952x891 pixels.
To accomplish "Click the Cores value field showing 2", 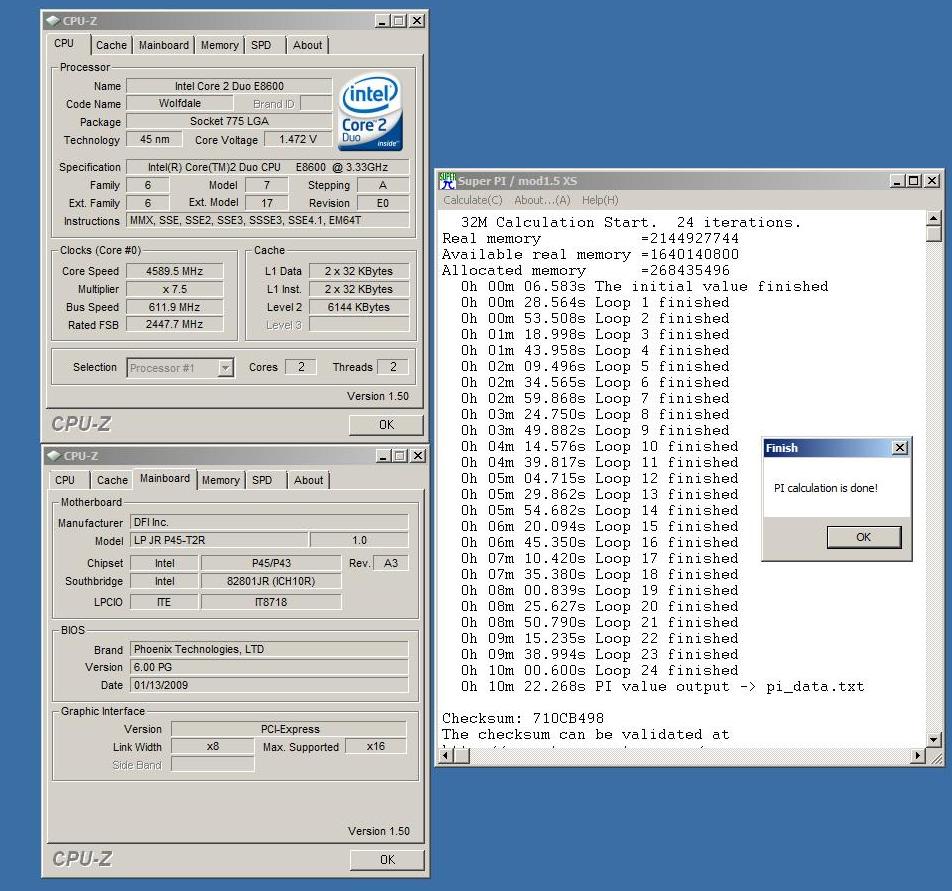I will [x=301, y=367].
